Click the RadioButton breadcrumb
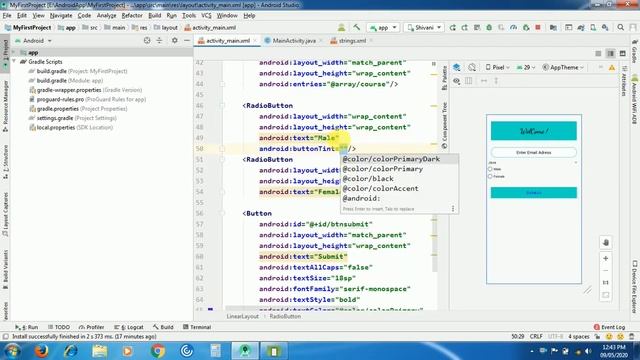 tap(285, 316)
